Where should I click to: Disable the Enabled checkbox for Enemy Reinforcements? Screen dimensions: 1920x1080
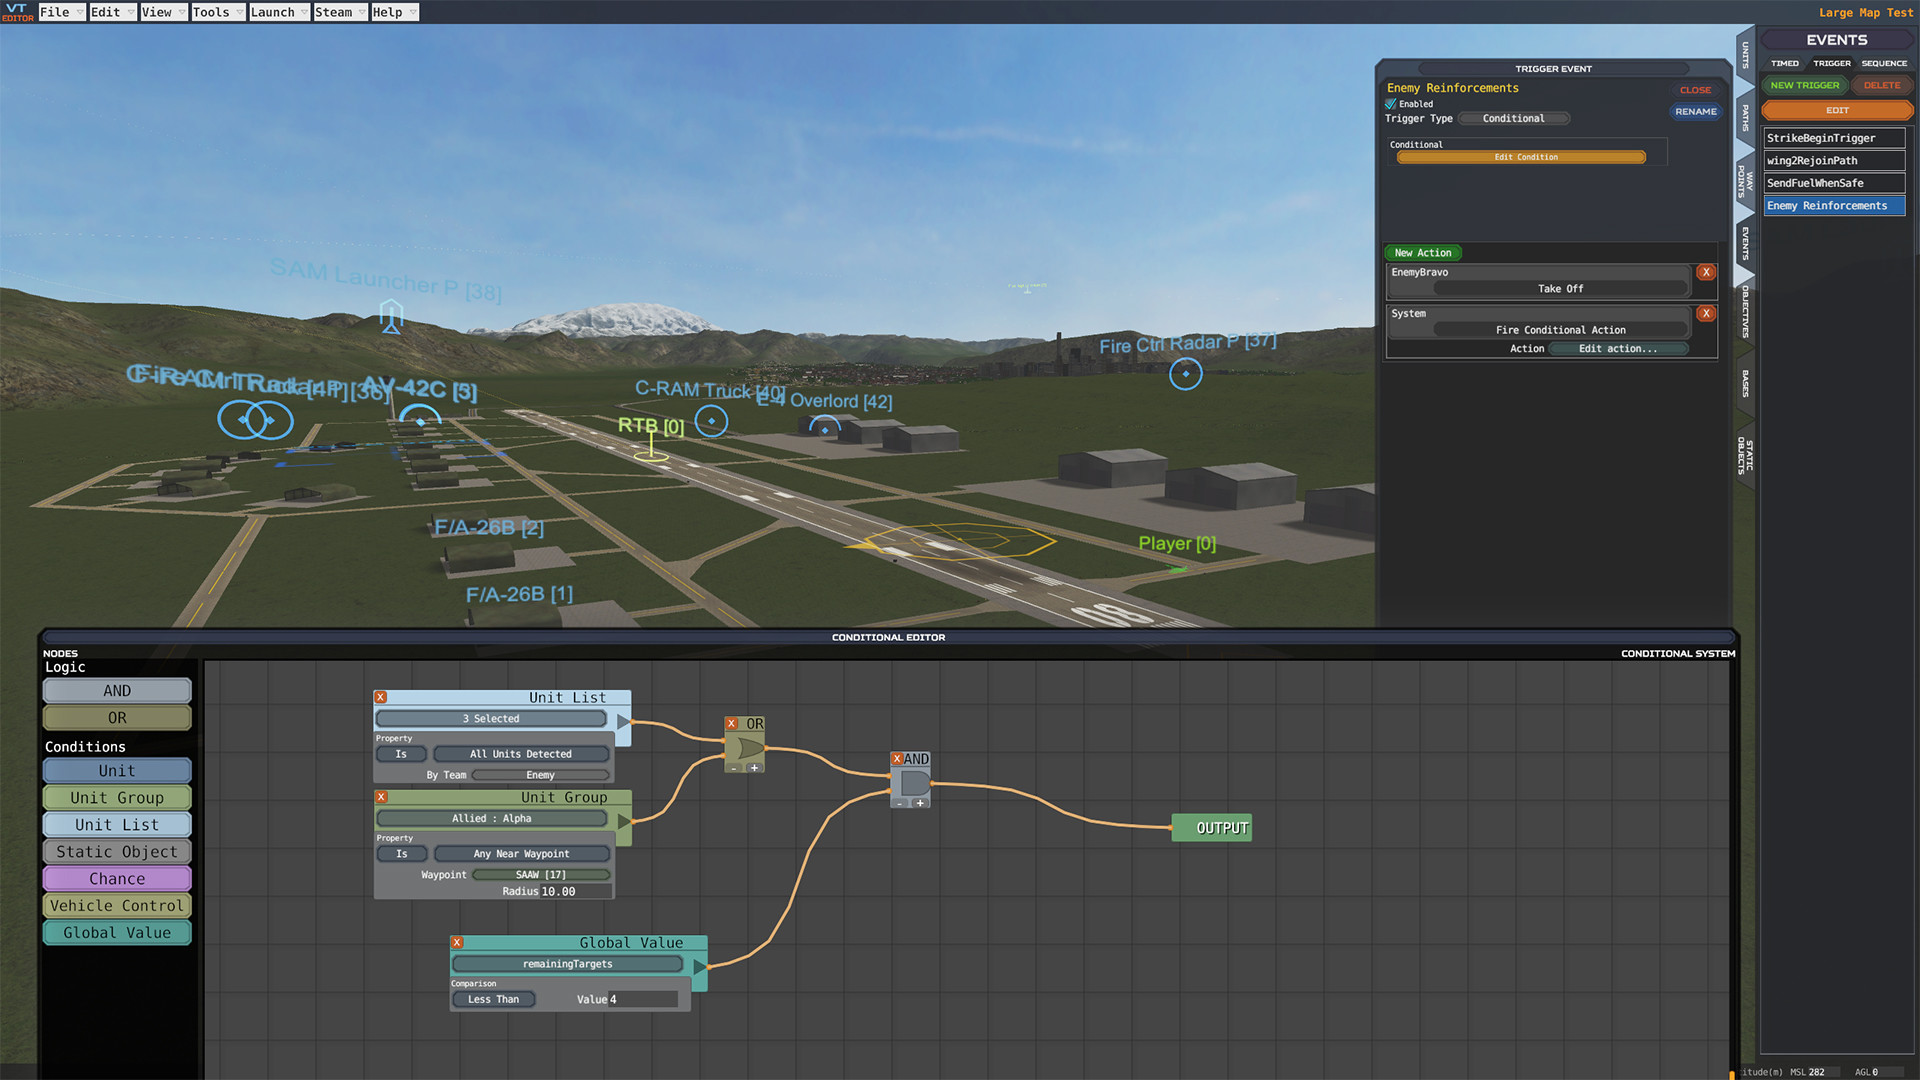[1391, 103]
